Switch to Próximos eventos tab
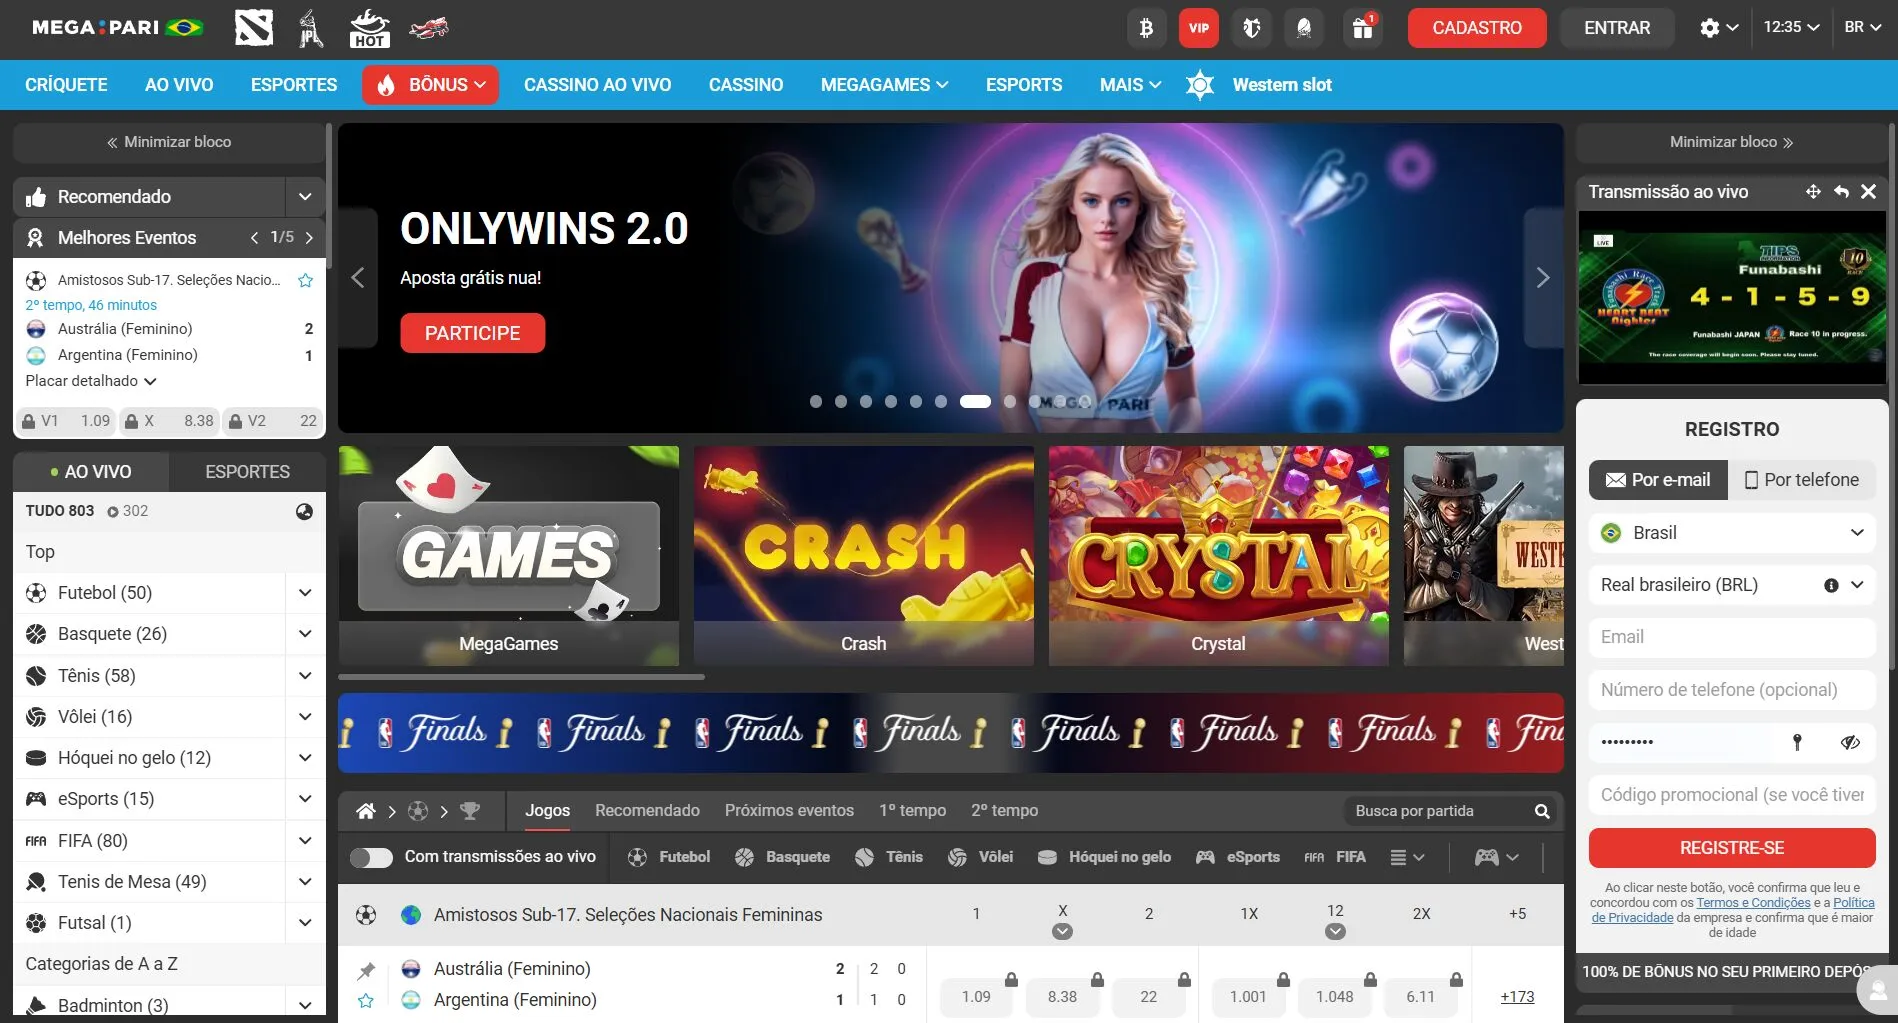Image resolution: width=1898 pixels, height=1023 pixels. coord(789,811)
